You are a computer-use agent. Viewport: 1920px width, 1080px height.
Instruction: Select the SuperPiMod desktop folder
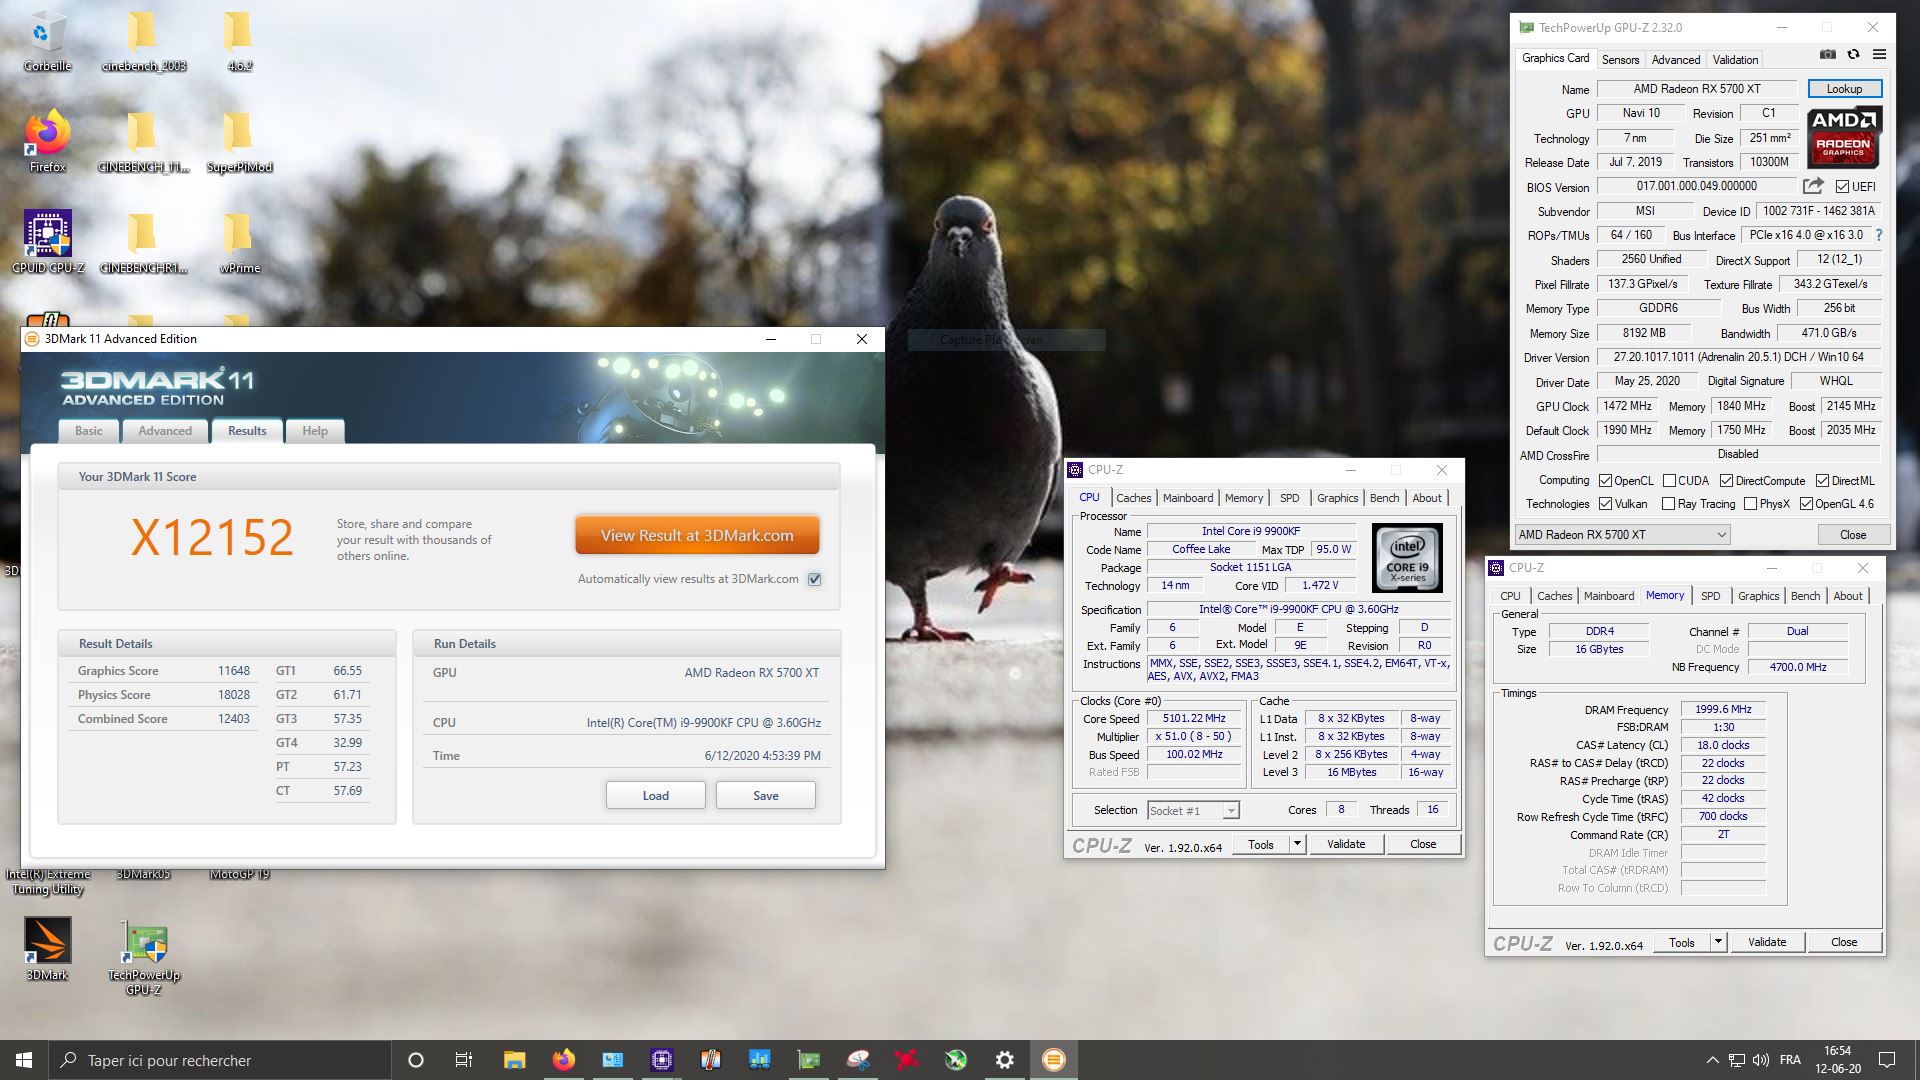pyautogui.click(x=239, y=142)
